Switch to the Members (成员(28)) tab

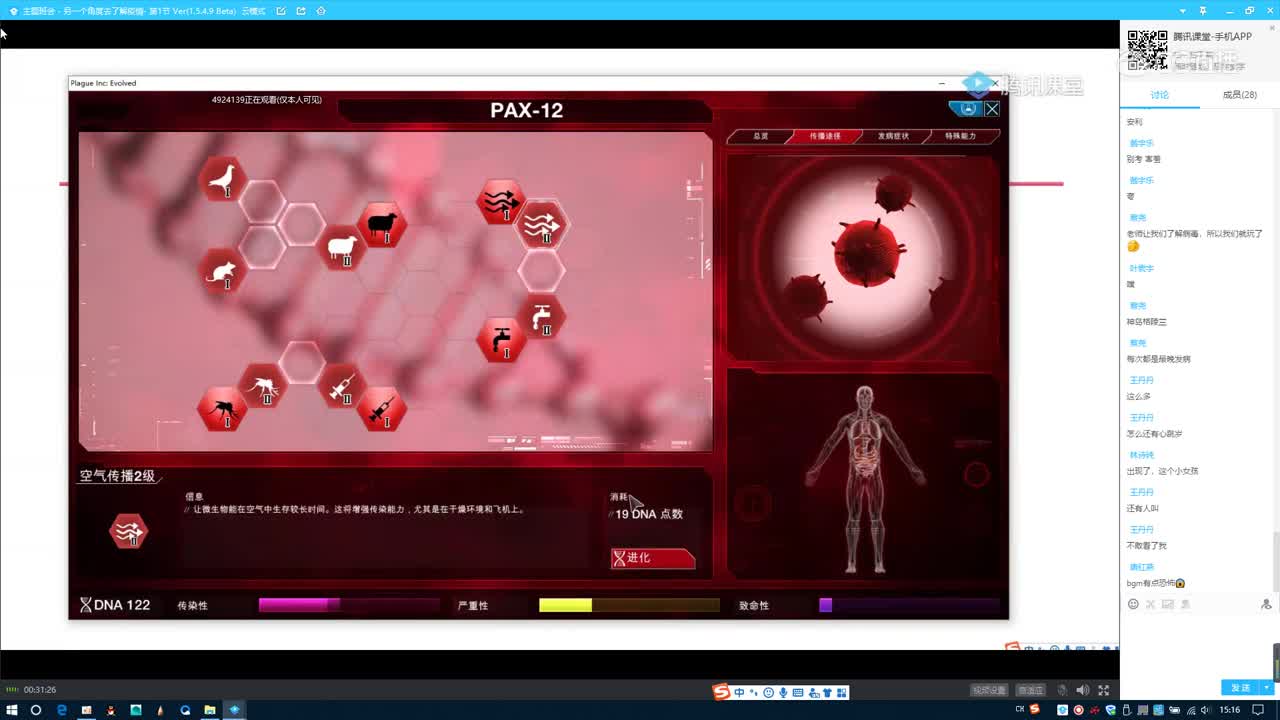pos(1239,95)
